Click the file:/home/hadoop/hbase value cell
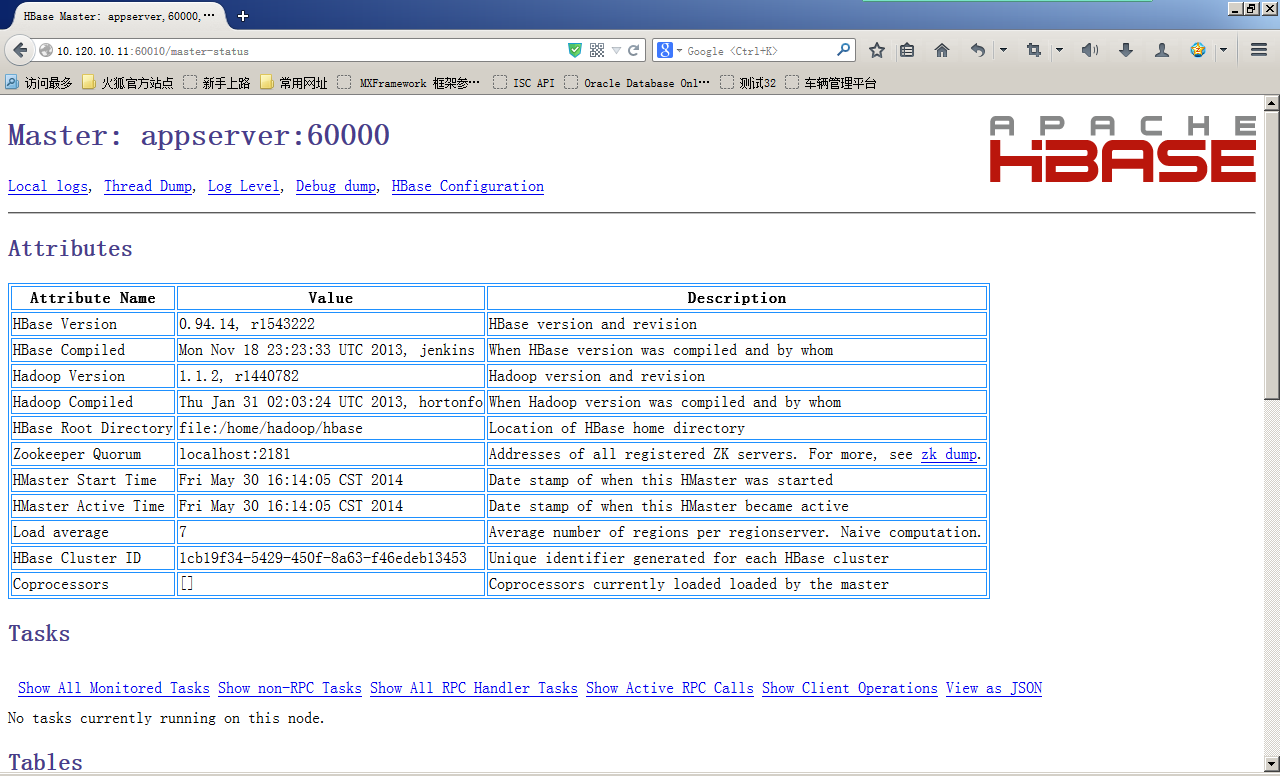1280x776 pixels. click(x=331, y=428)
